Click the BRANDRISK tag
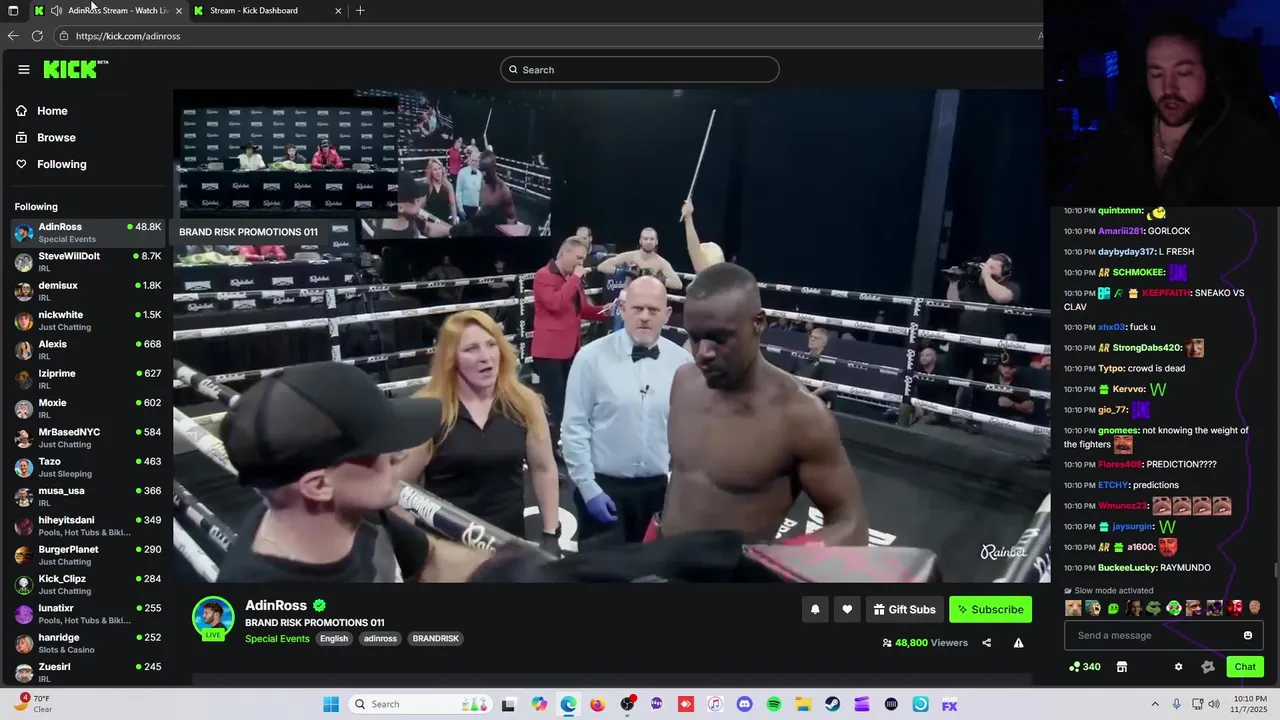Screen dimensions: 1280x720 click(435, 639)
